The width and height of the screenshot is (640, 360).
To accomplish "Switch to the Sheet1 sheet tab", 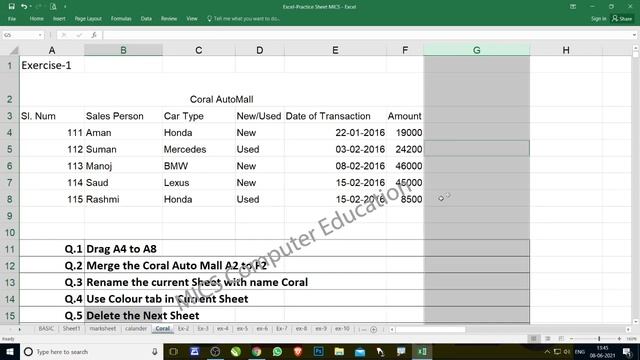I will pos(71,329).
